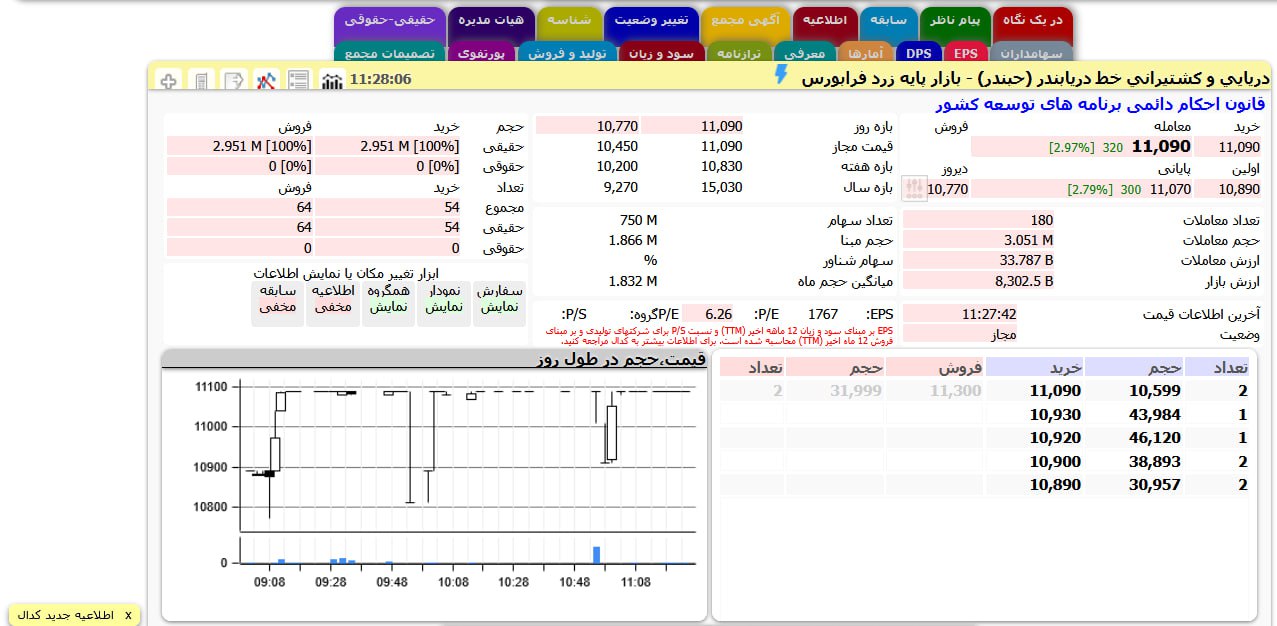Show the hidden اطلاعیه section

(333, 299)
